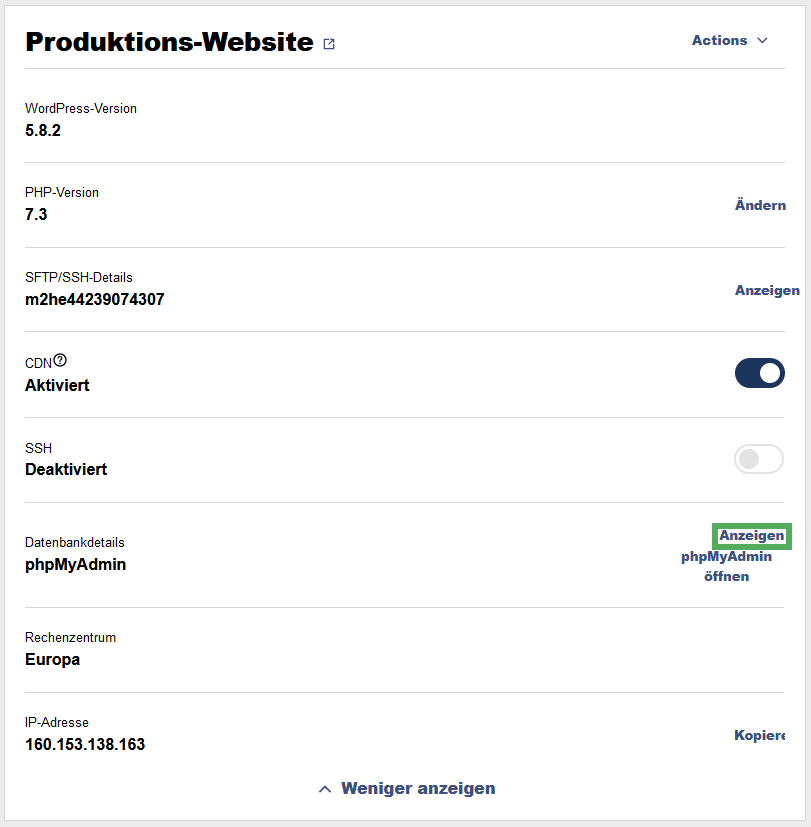811x827 pixels.
Task: Open the external link icon beside Produktions-Website
Action: 329,44
